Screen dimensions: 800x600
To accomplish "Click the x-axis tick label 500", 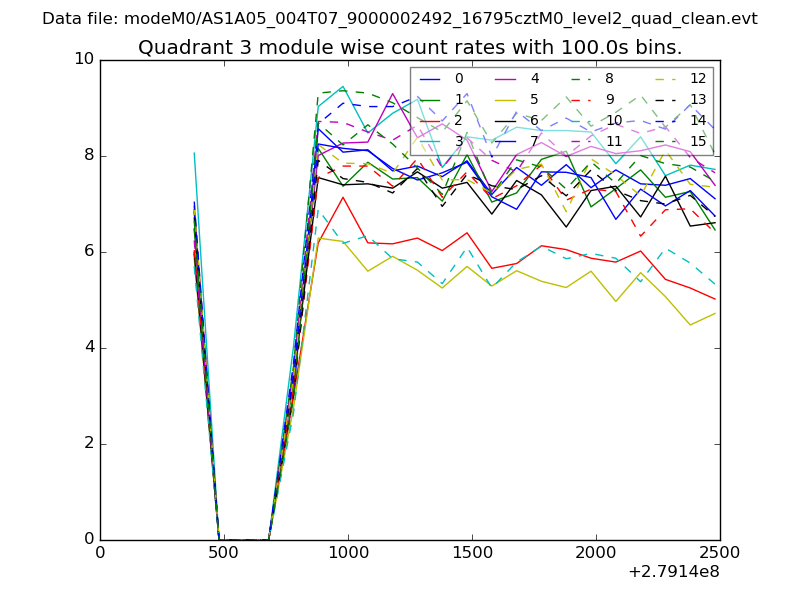I will click(224, 554).
